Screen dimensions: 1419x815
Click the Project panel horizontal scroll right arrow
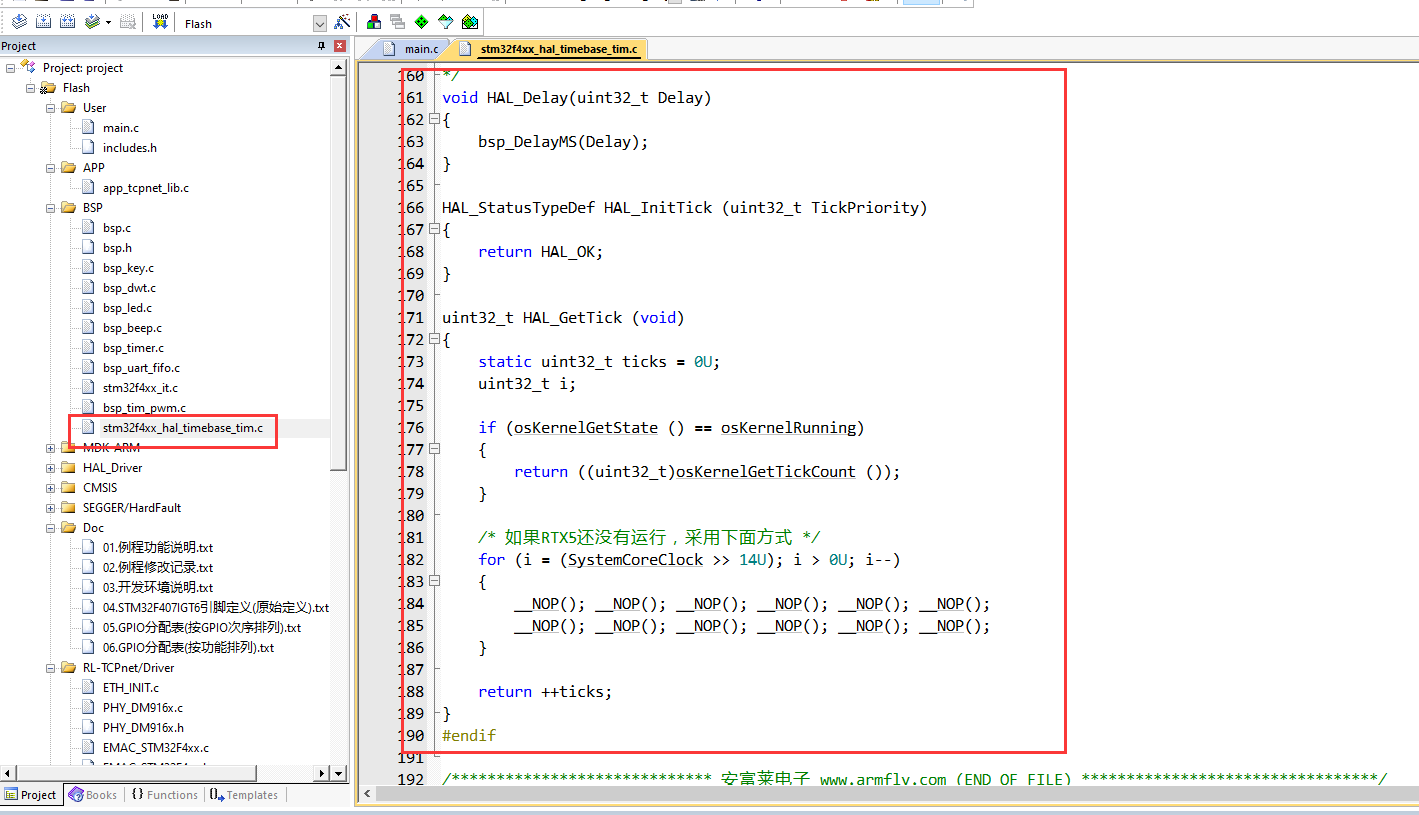(x=323, y=773)
